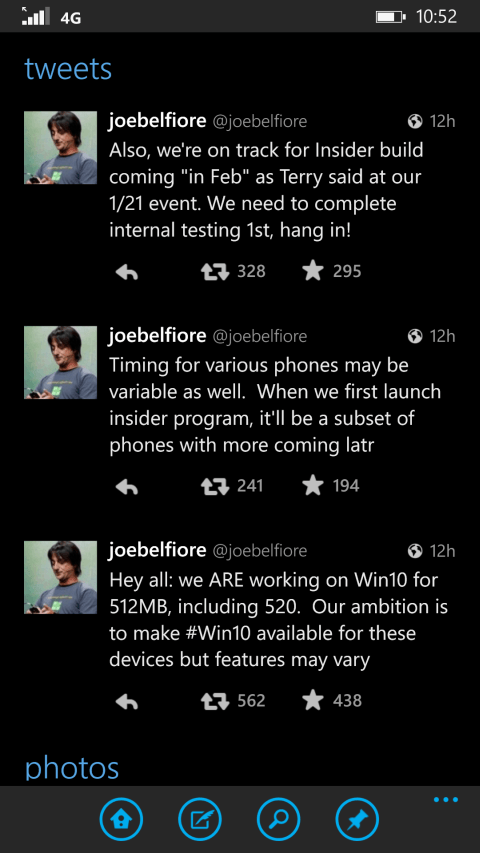Retweet the tweet showing 241 retweets

pos(216,486)
